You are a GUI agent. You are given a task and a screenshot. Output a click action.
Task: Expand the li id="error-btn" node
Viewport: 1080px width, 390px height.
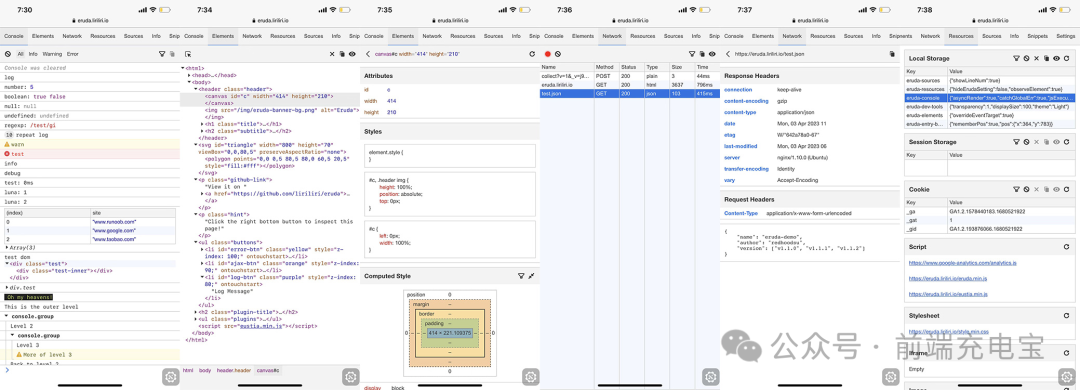point(202,249)
